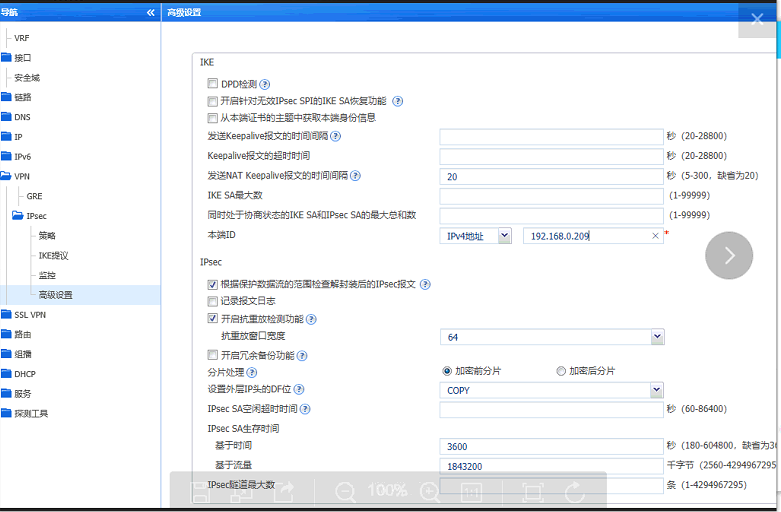Image resolution: width=781 pixels, height=512 pixels.
Task: Select the 加密后分片 radio button
Action: pos(561,371)
